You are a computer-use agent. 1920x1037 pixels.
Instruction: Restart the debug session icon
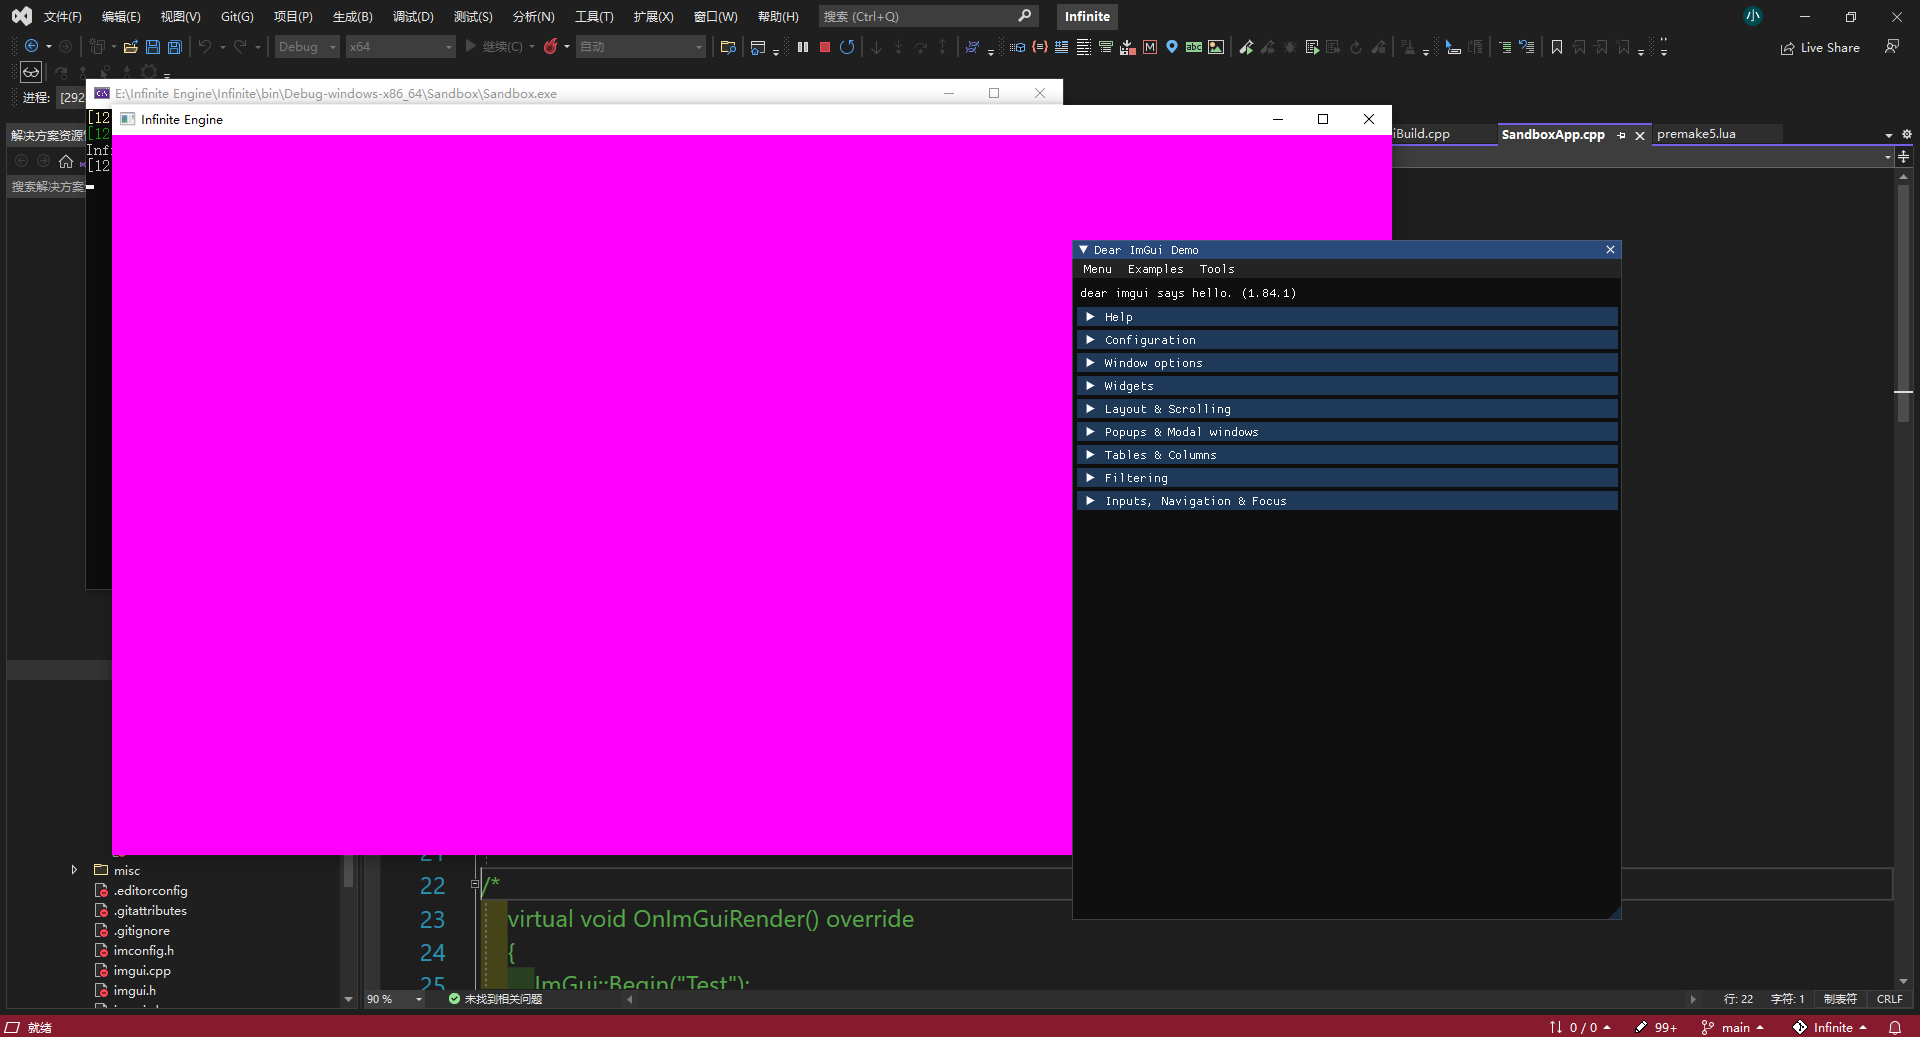tap(847, 47)
